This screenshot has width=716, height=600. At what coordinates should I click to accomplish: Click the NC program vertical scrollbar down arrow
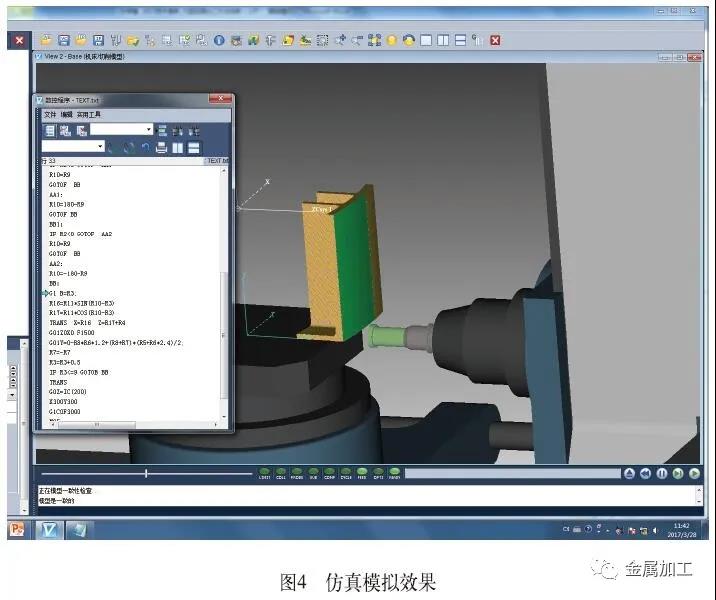224,416
